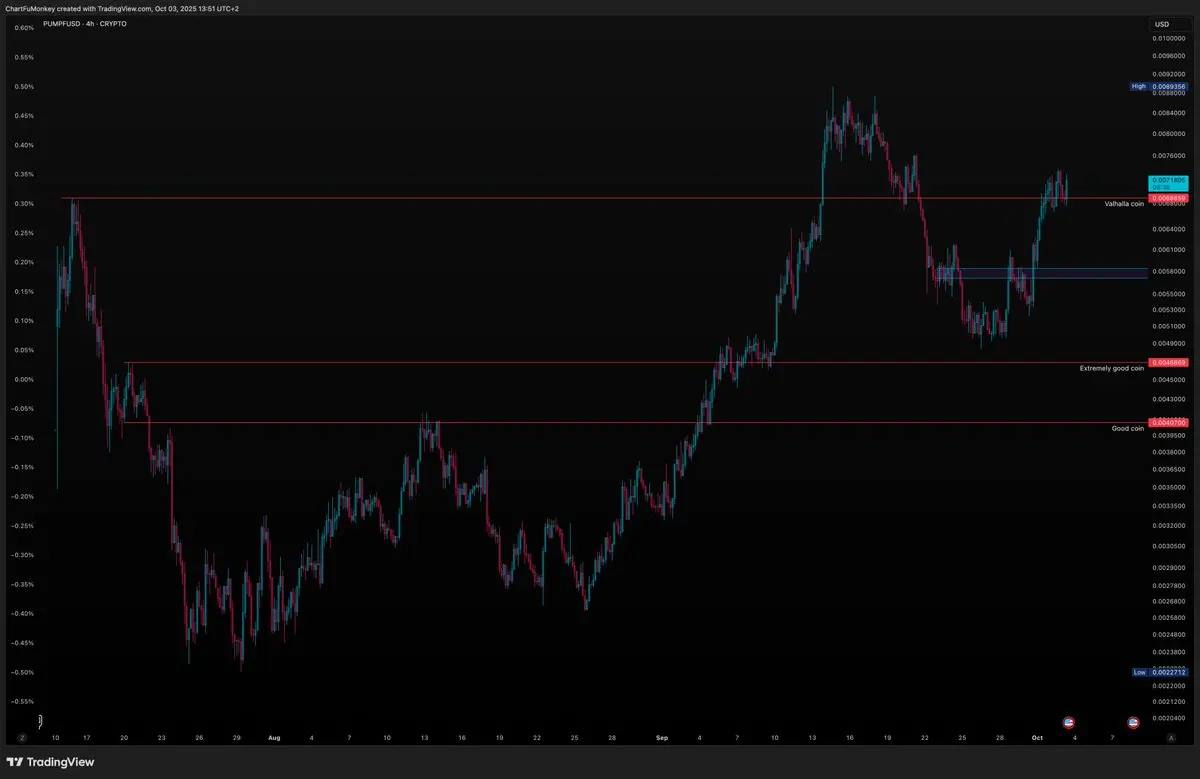This screenshot has height=779, width=1200.
Task: Open the USD currency selector
Action: point(1161,24)
